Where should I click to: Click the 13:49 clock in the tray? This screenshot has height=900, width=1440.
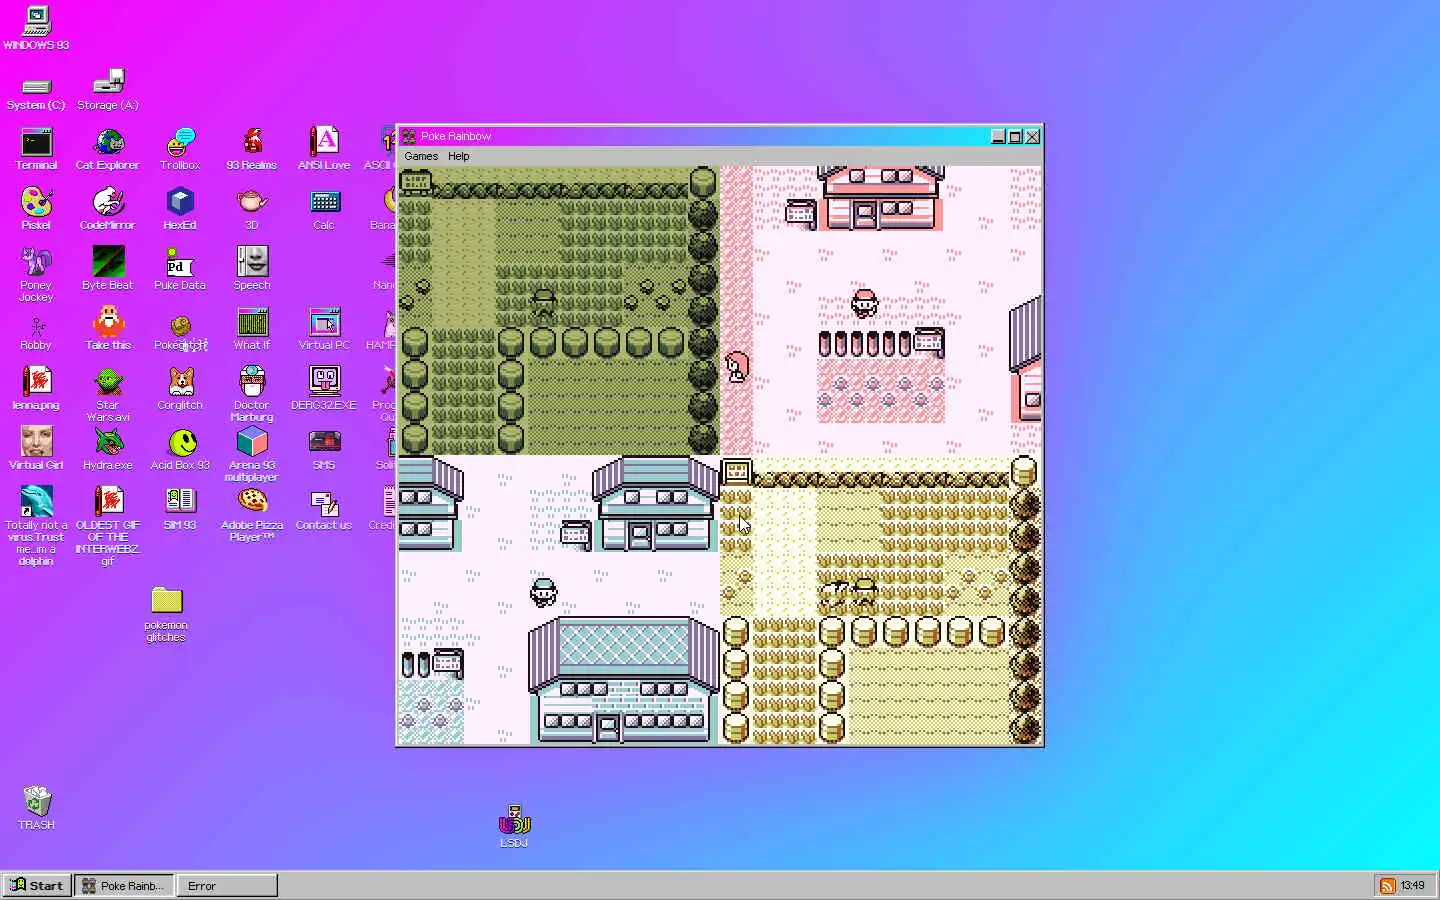1413,886
